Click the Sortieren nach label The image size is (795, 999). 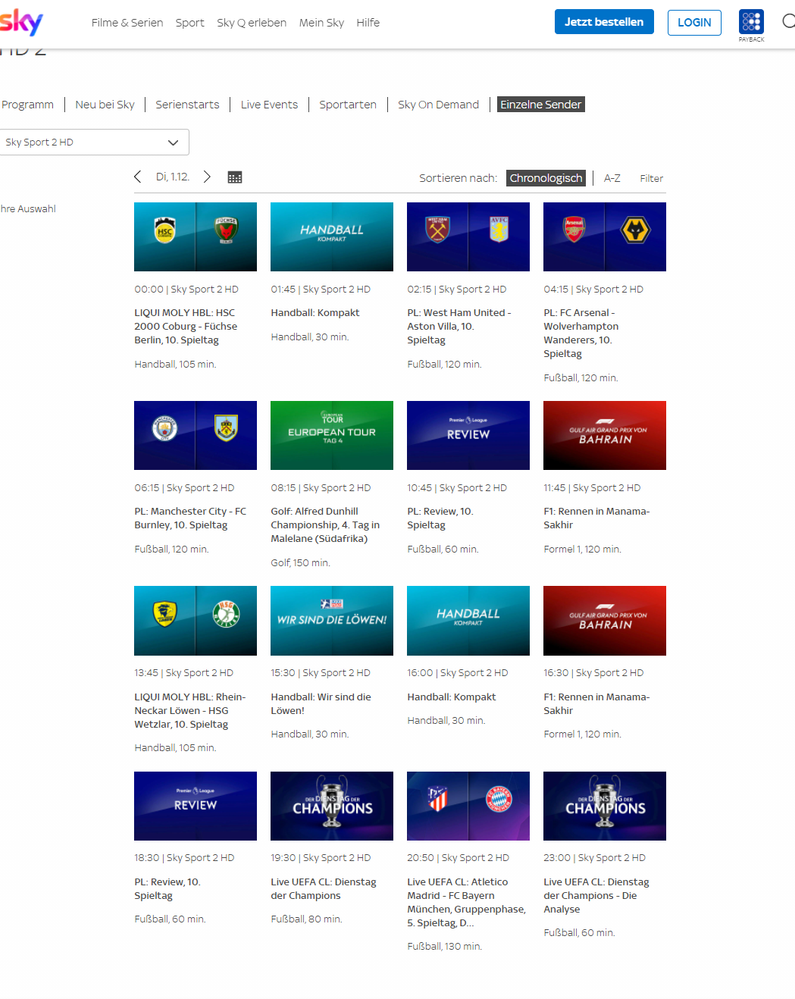click(x=458, y=178)
